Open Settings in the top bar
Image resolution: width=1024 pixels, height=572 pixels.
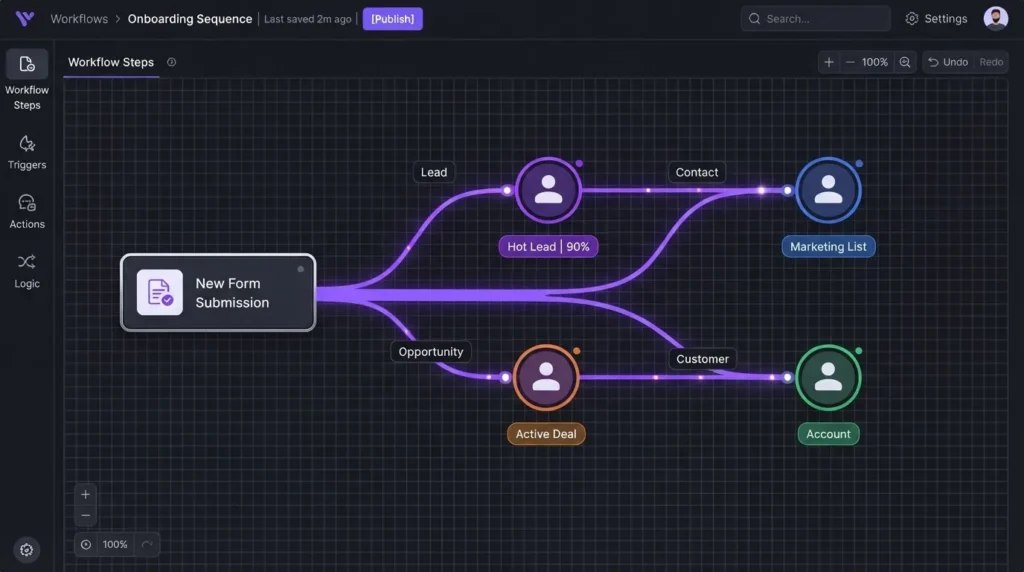click(936, 18)
